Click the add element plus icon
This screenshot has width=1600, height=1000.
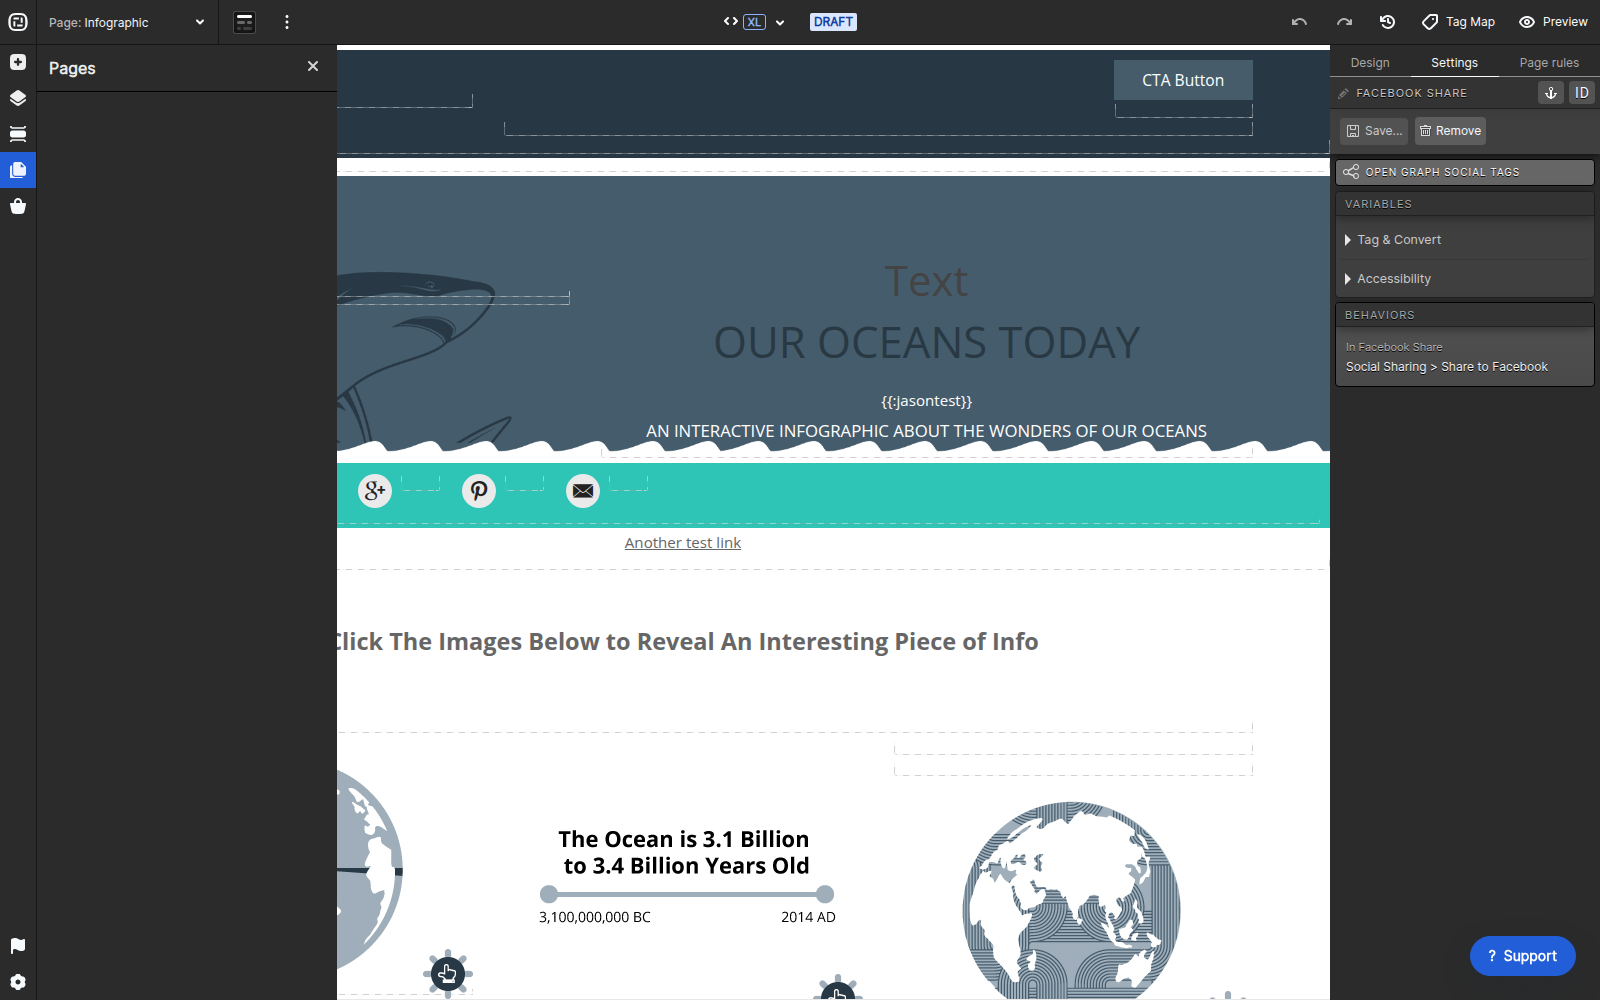(18, 62)
